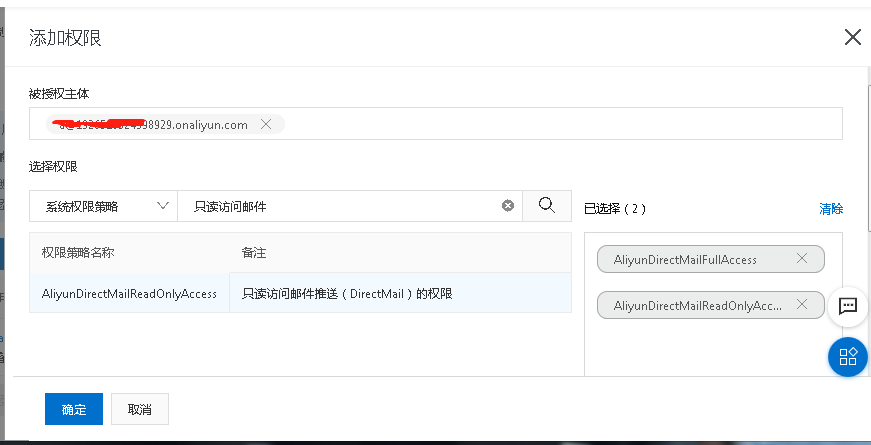Expand the 系统权限策略 dropdown
The image size is (871, 445).
point(103,206)
